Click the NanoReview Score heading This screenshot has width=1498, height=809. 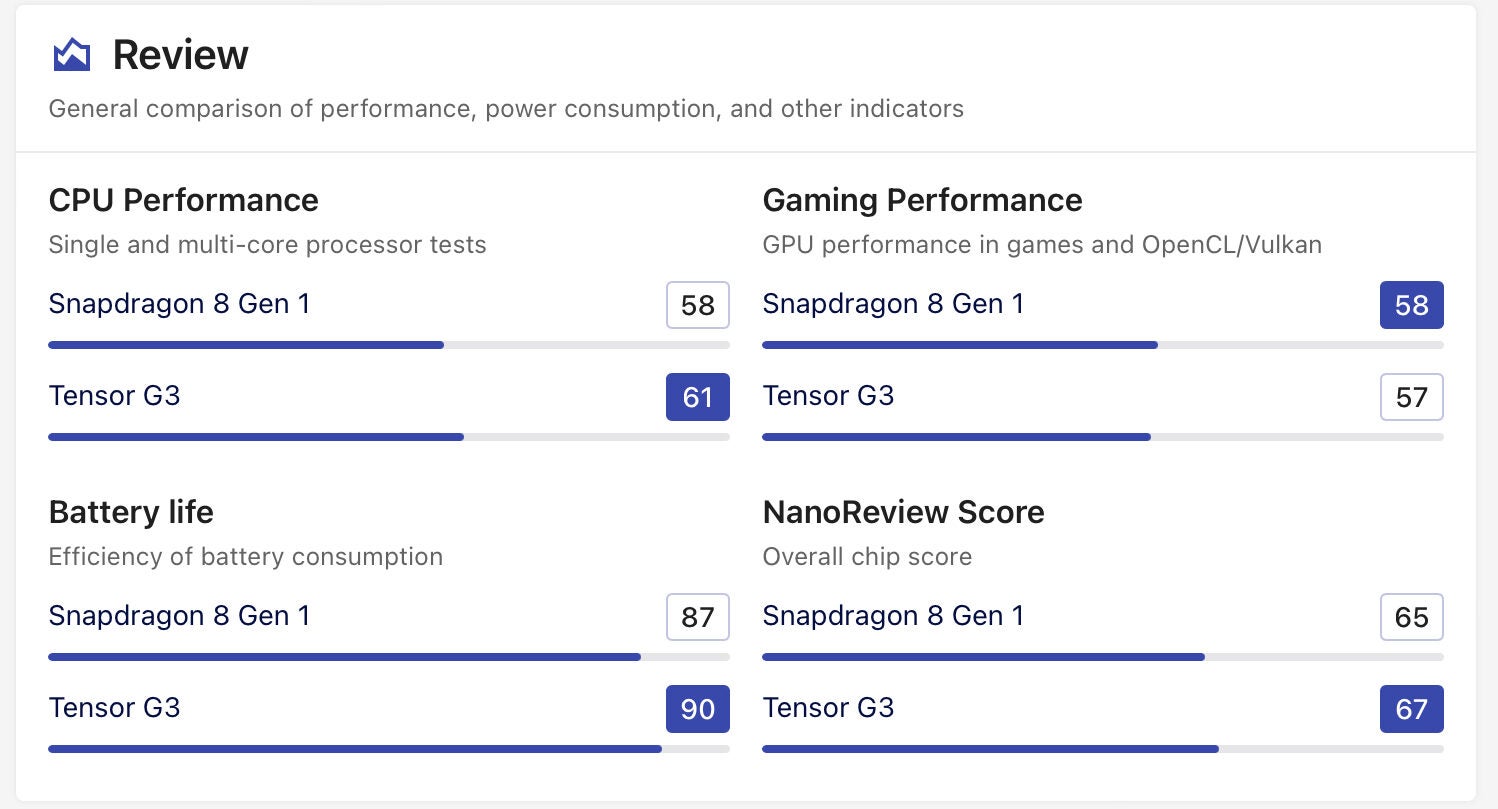pos(903,512)
